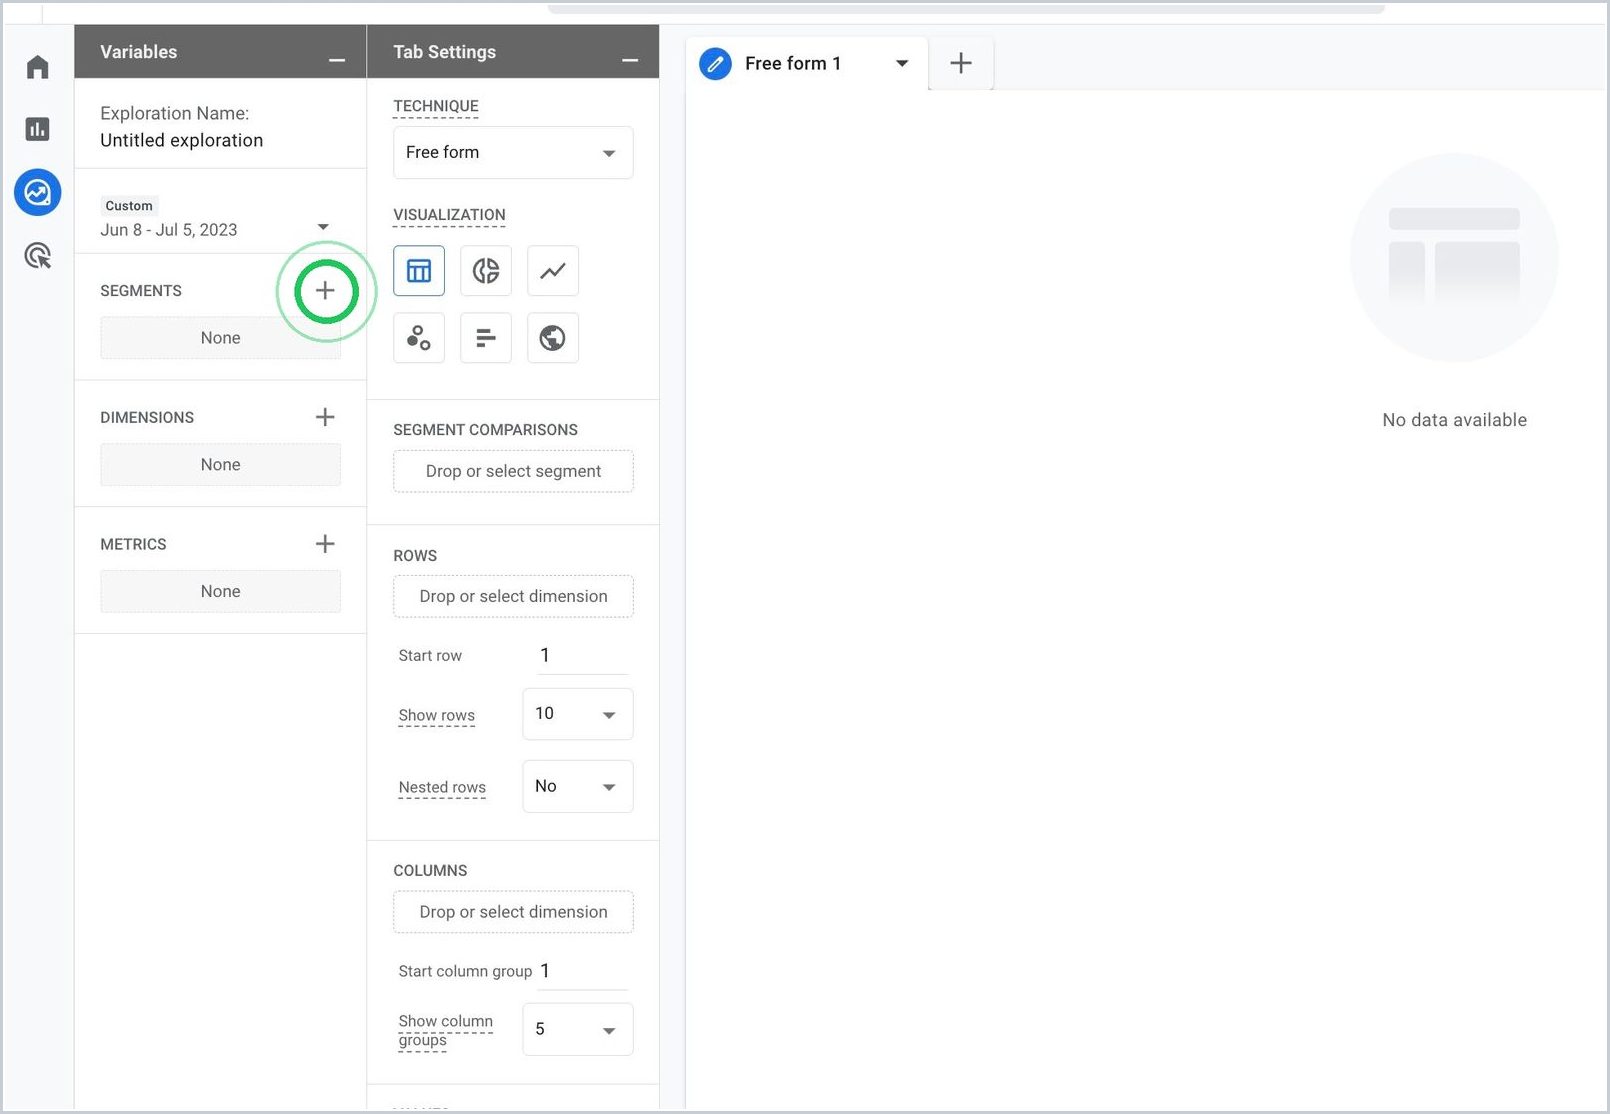Click the Start column group input field

point(583,971)
